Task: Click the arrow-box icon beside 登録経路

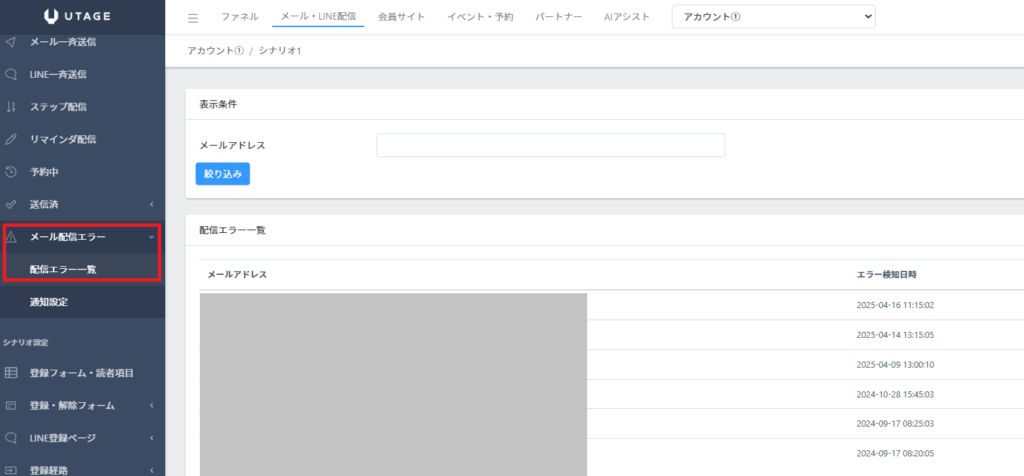Action: (x=10, y=469)
